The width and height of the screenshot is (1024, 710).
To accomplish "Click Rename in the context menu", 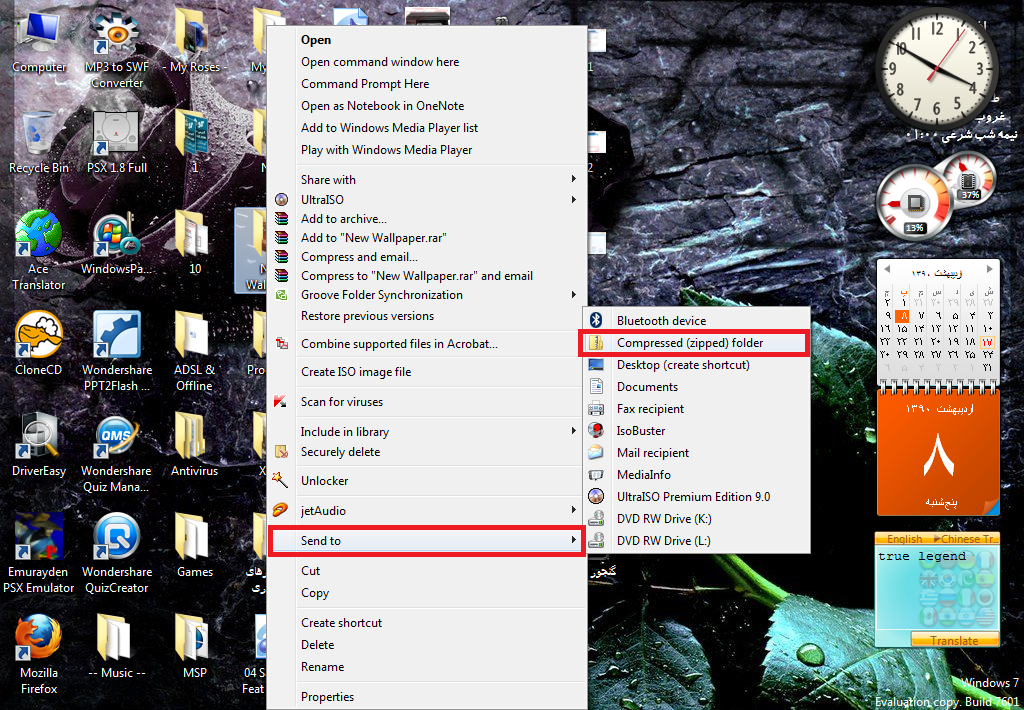I will pos(322,667).
